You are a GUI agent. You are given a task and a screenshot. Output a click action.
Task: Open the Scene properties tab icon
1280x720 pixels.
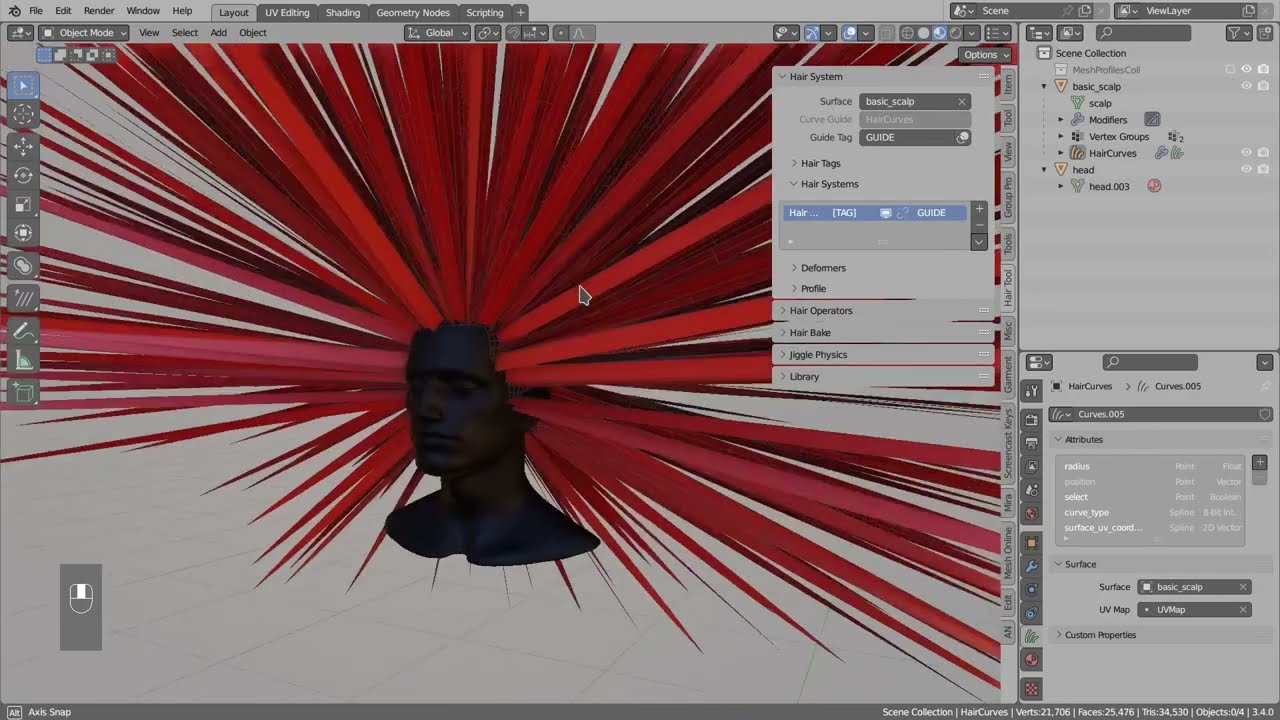pyautogui.click(x=1031, y=489)
